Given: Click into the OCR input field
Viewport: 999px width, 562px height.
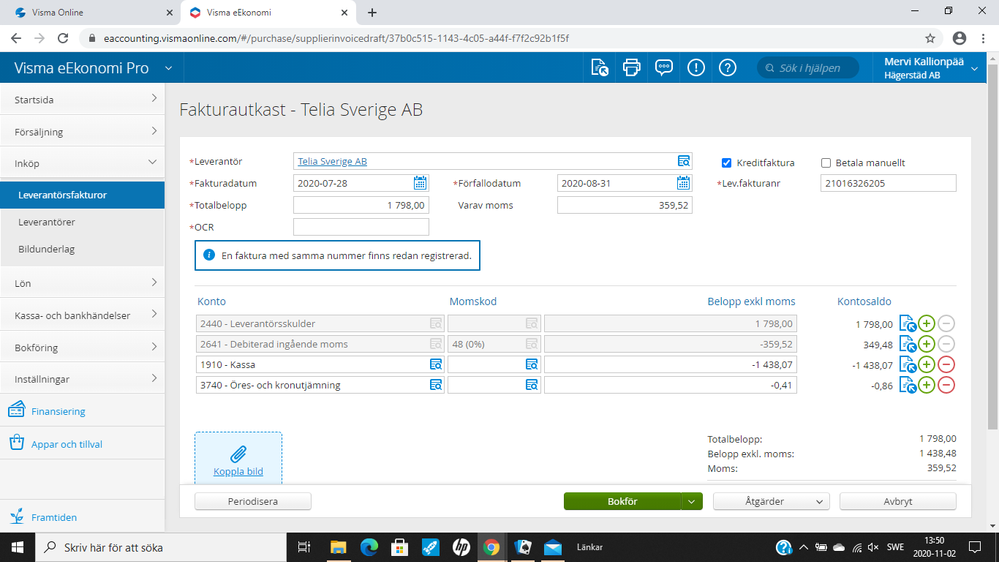Looking at the screenshot, I should click(x=361, y=227).
